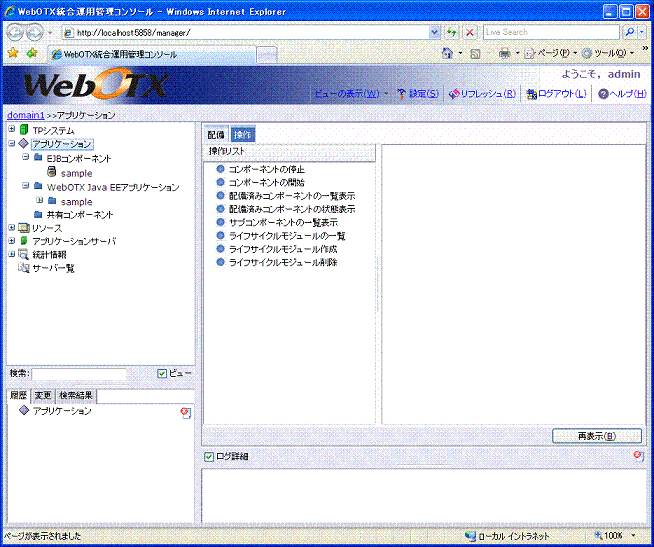Viewport: 654px width, 547px height.
Task: Click the TPシステム tree node icon
Action: pyautogui.click(x=24, y=130)
